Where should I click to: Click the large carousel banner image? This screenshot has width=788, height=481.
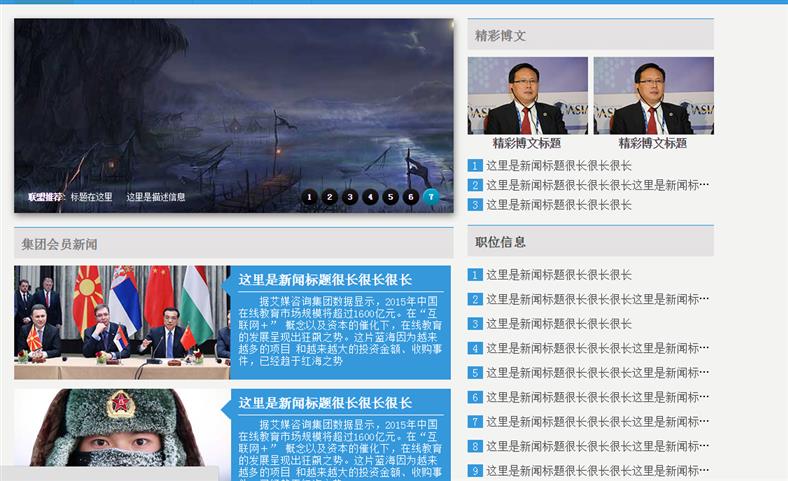coord(233,100)
